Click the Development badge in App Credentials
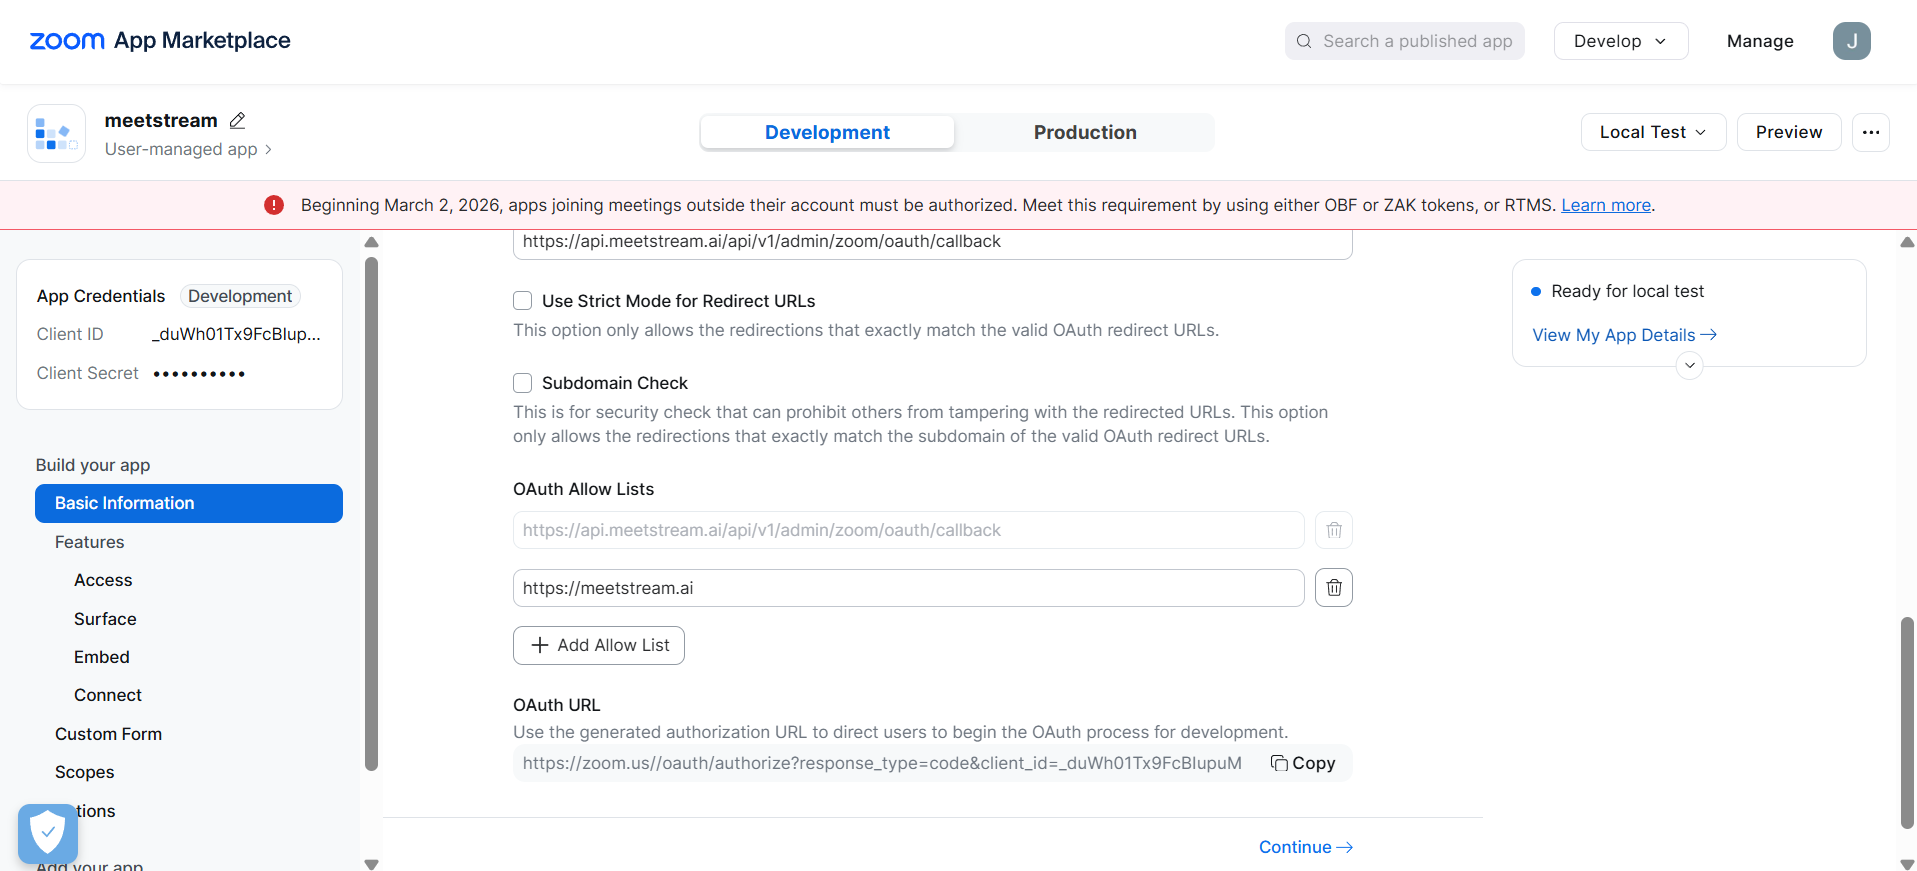This screenshot has height=871, width=1917. (240, 296)
